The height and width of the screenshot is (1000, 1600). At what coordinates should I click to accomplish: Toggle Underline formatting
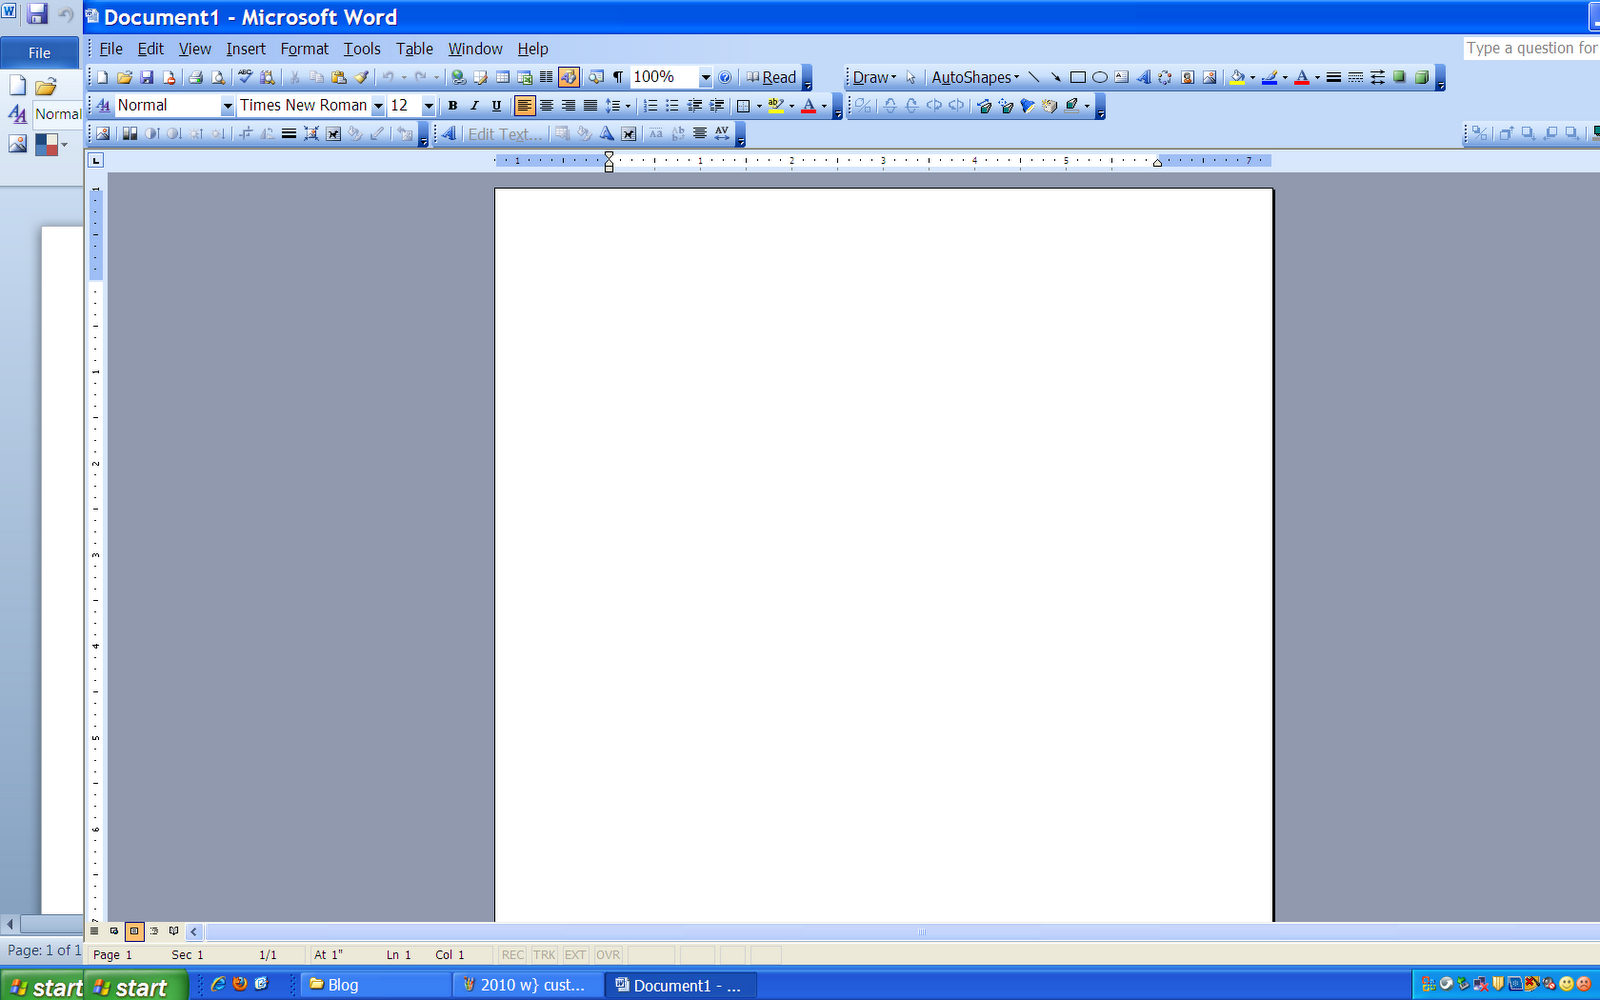pos(496,105)
